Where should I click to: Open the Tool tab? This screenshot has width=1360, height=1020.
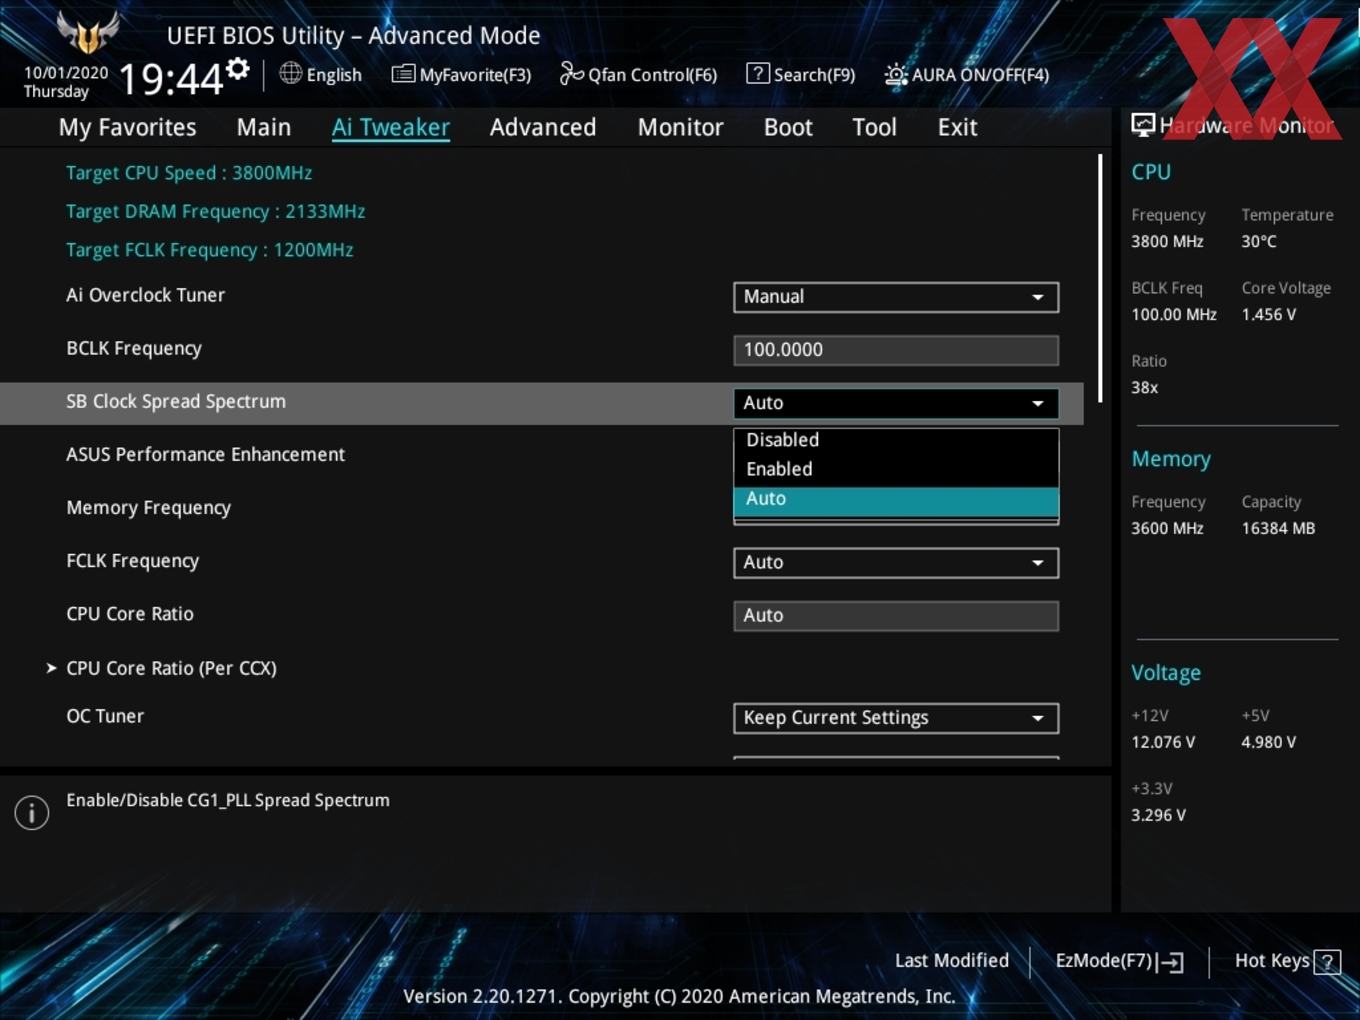(x=874, y=127)
